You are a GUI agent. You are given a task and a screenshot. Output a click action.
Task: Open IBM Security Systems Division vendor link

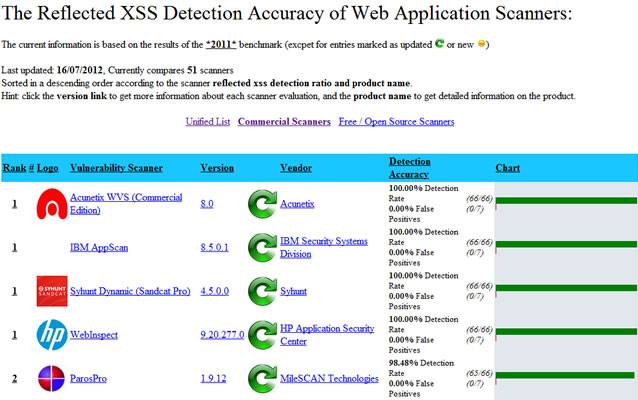[323, 247]
